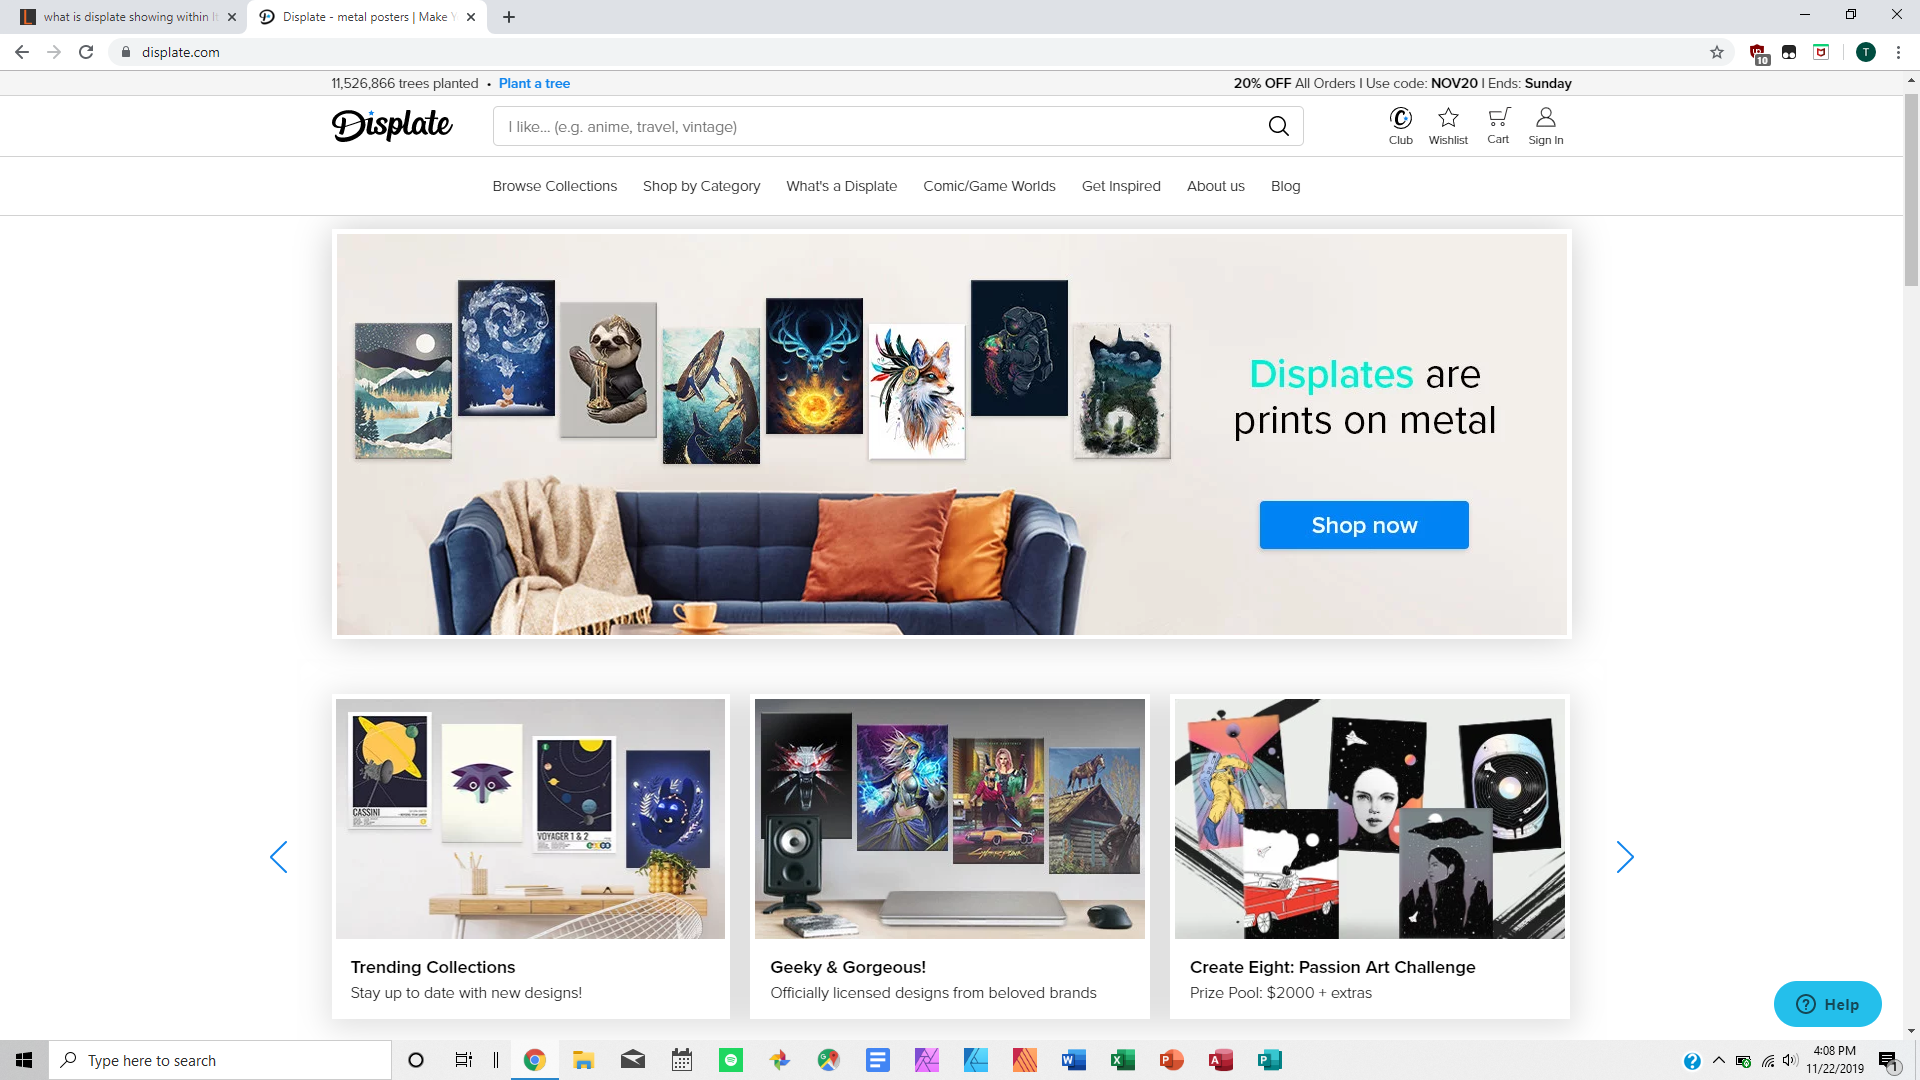Click the Trending Collections thumbnail image
Screen dimensions: 1920x1080
point(530,818)
